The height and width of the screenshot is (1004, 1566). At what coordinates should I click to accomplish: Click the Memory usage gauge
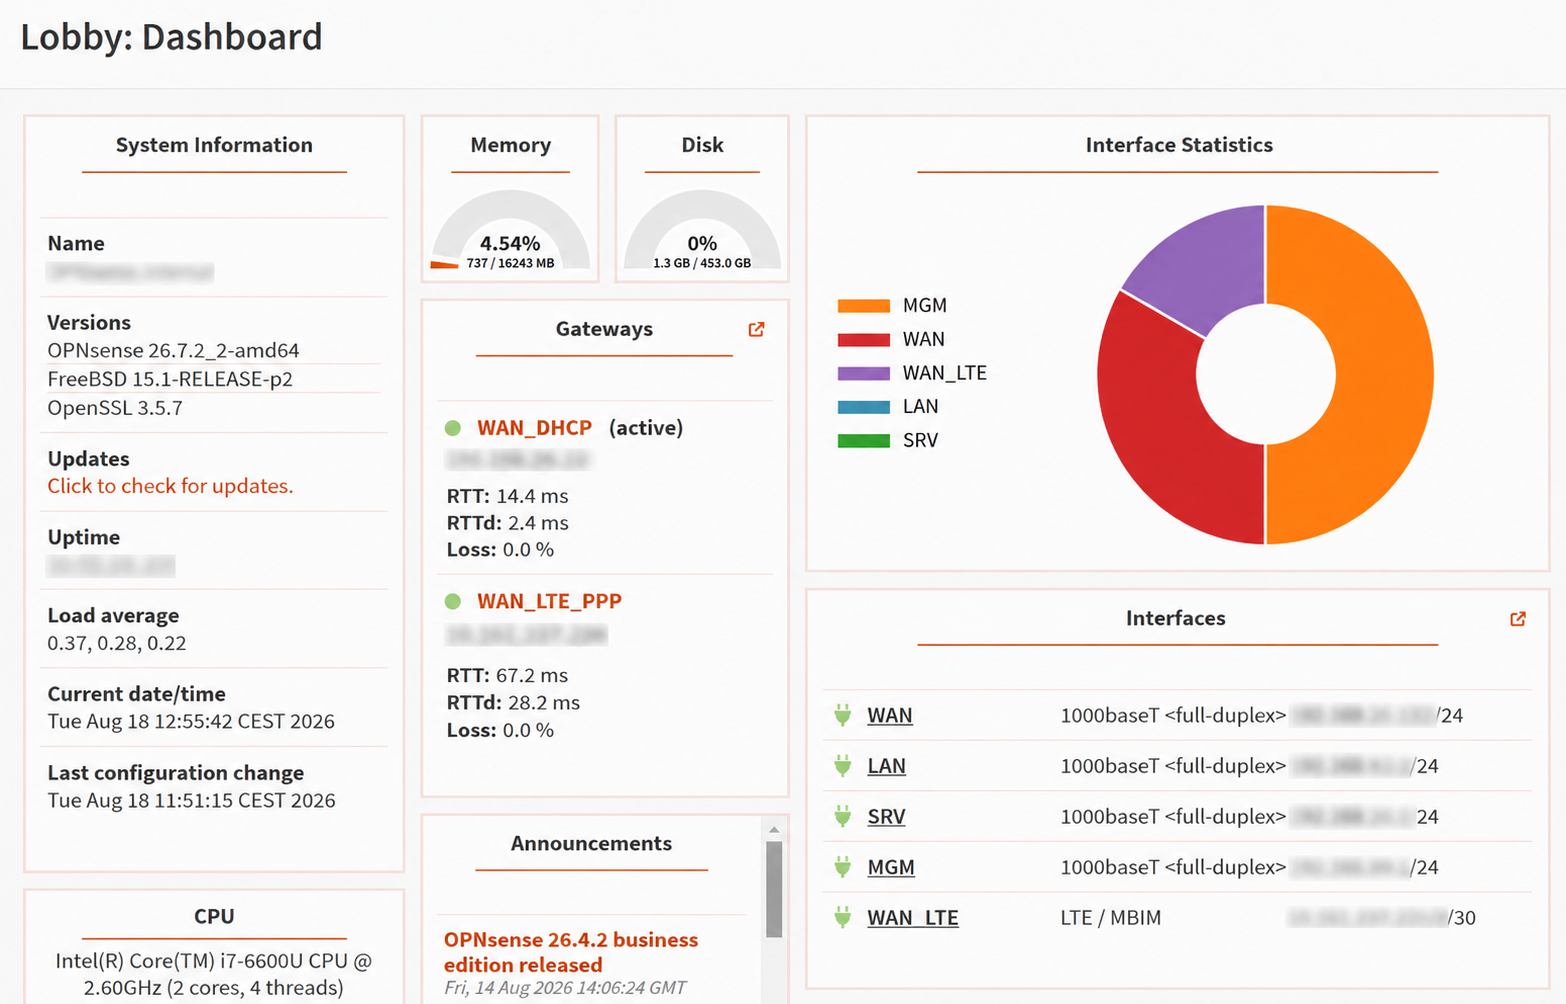click(510, 232)
